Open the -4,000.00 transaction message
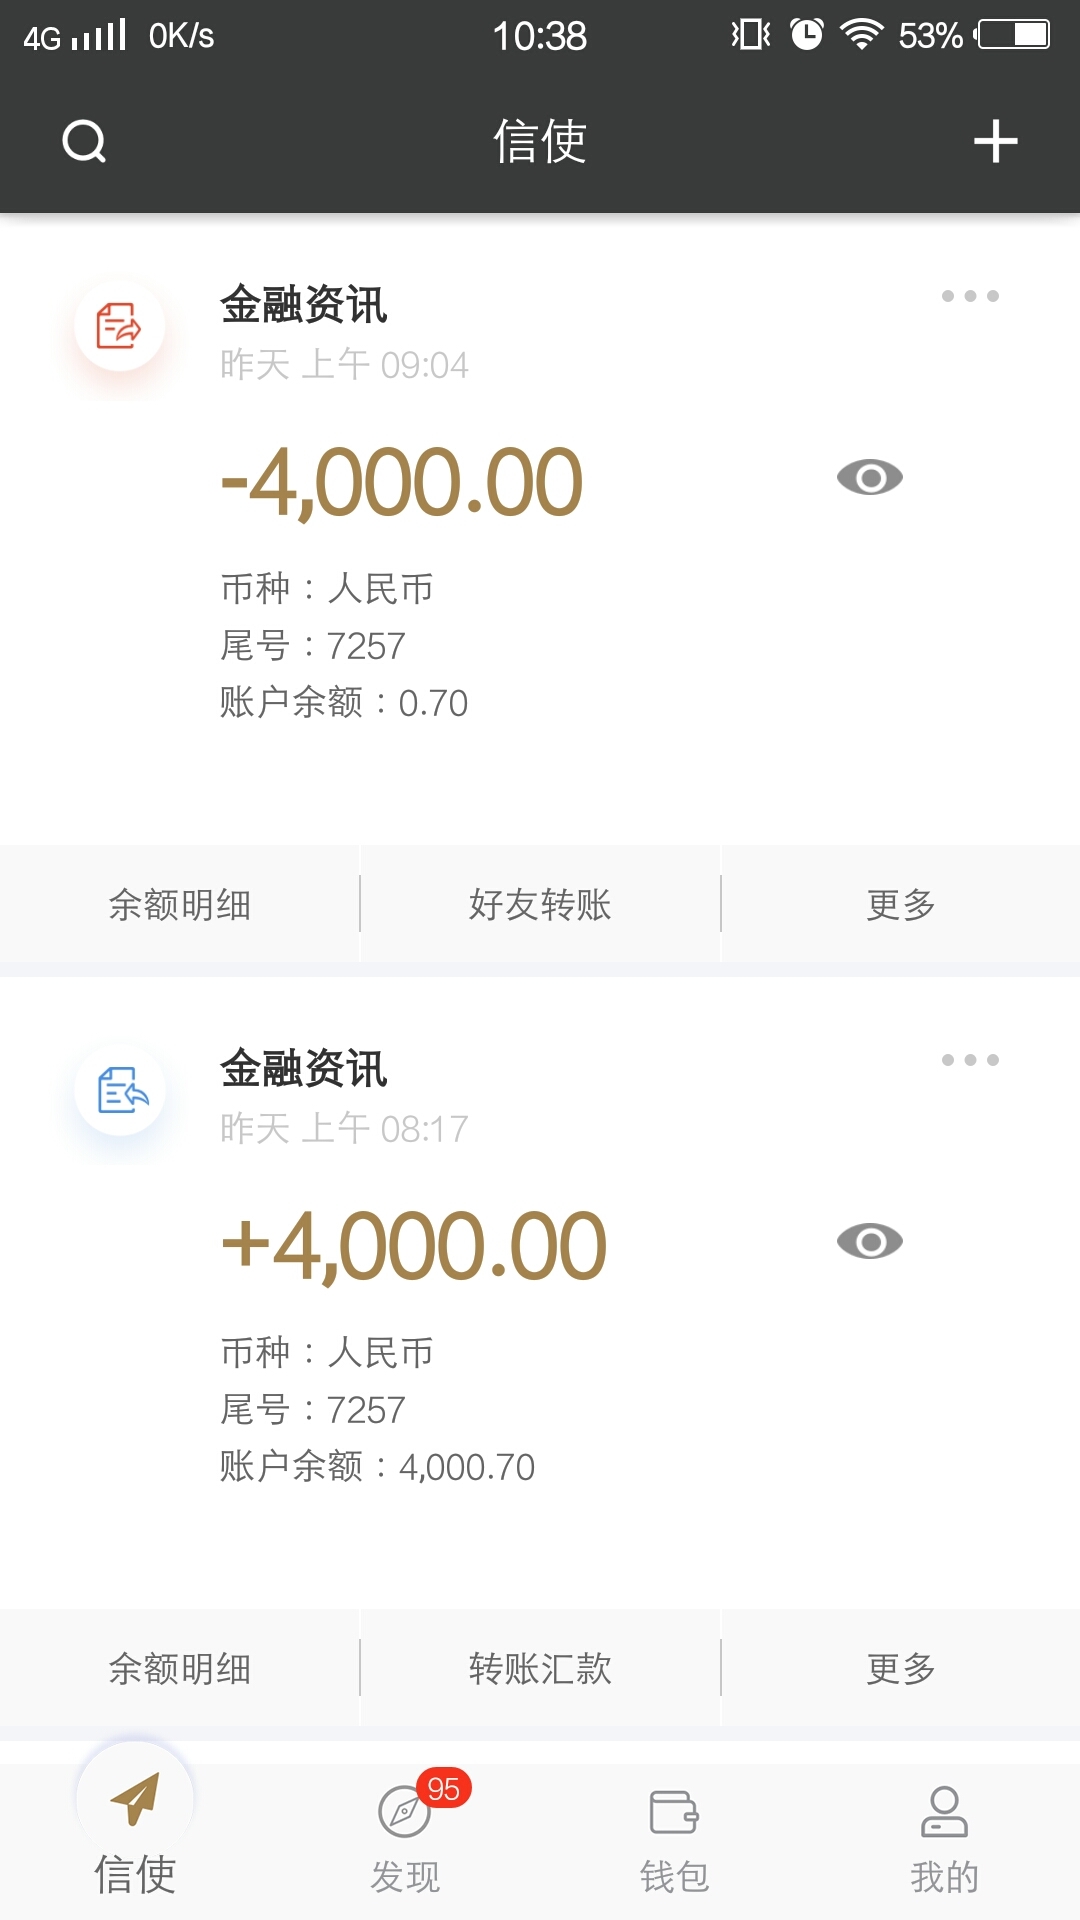Viewport: 1080px width, 1920px height. 401,484
